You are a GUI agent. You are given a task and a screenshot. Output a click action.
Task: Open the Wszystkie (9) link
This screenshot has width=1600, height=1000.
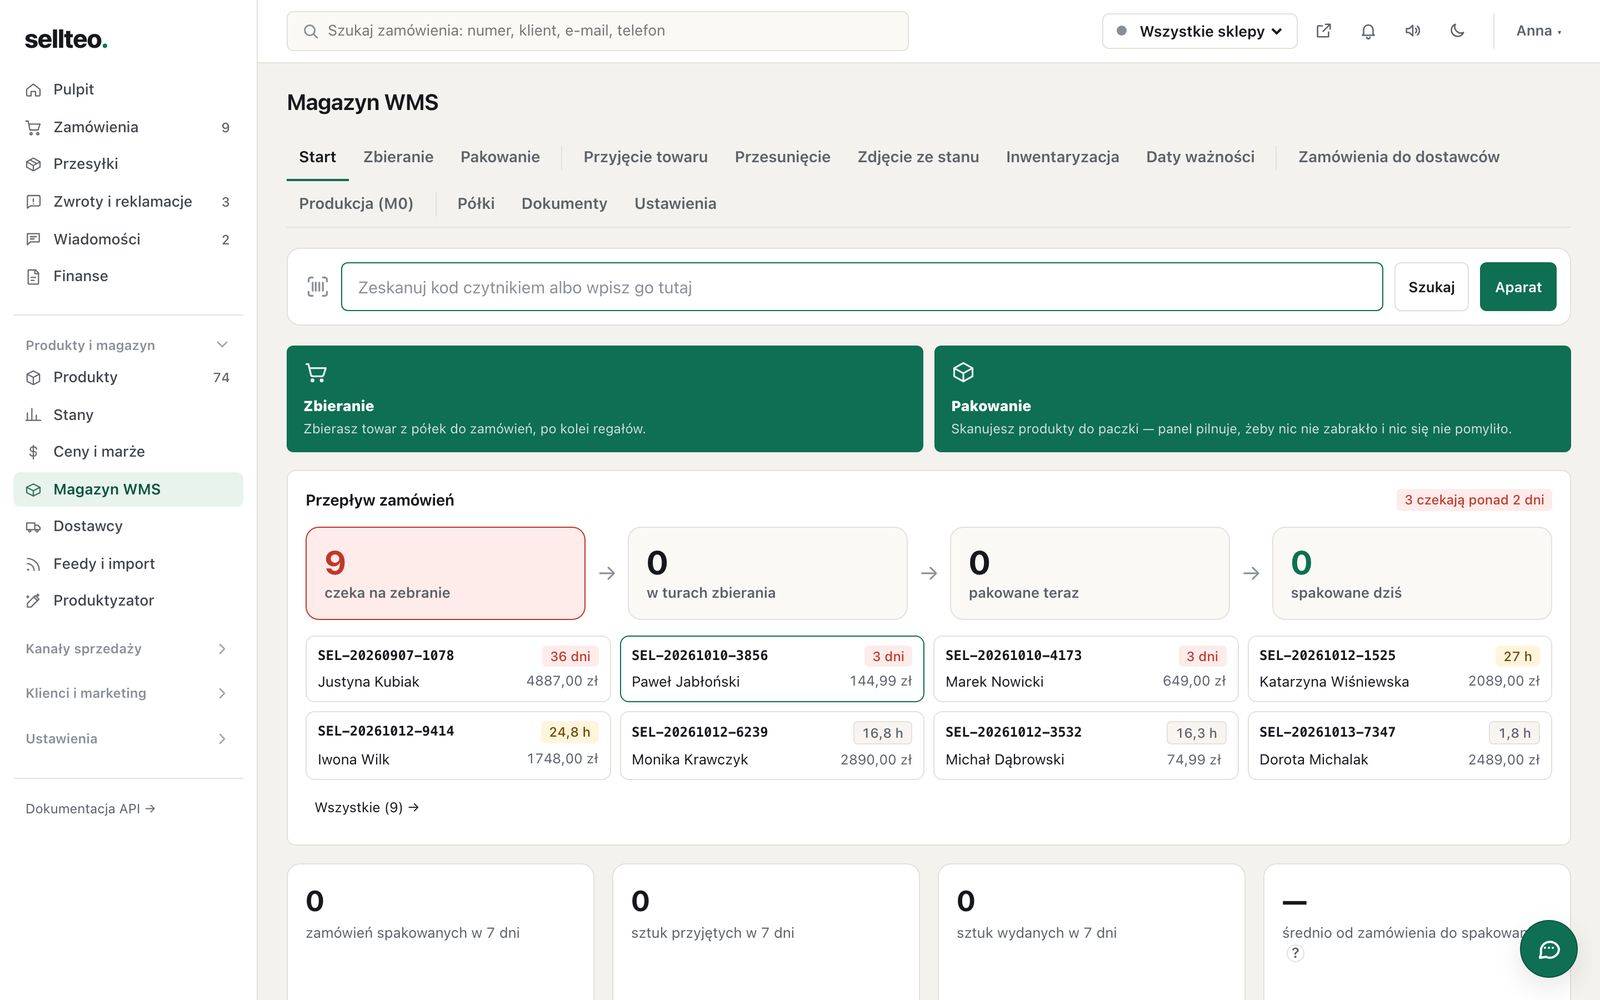click(x=367, y=807)
